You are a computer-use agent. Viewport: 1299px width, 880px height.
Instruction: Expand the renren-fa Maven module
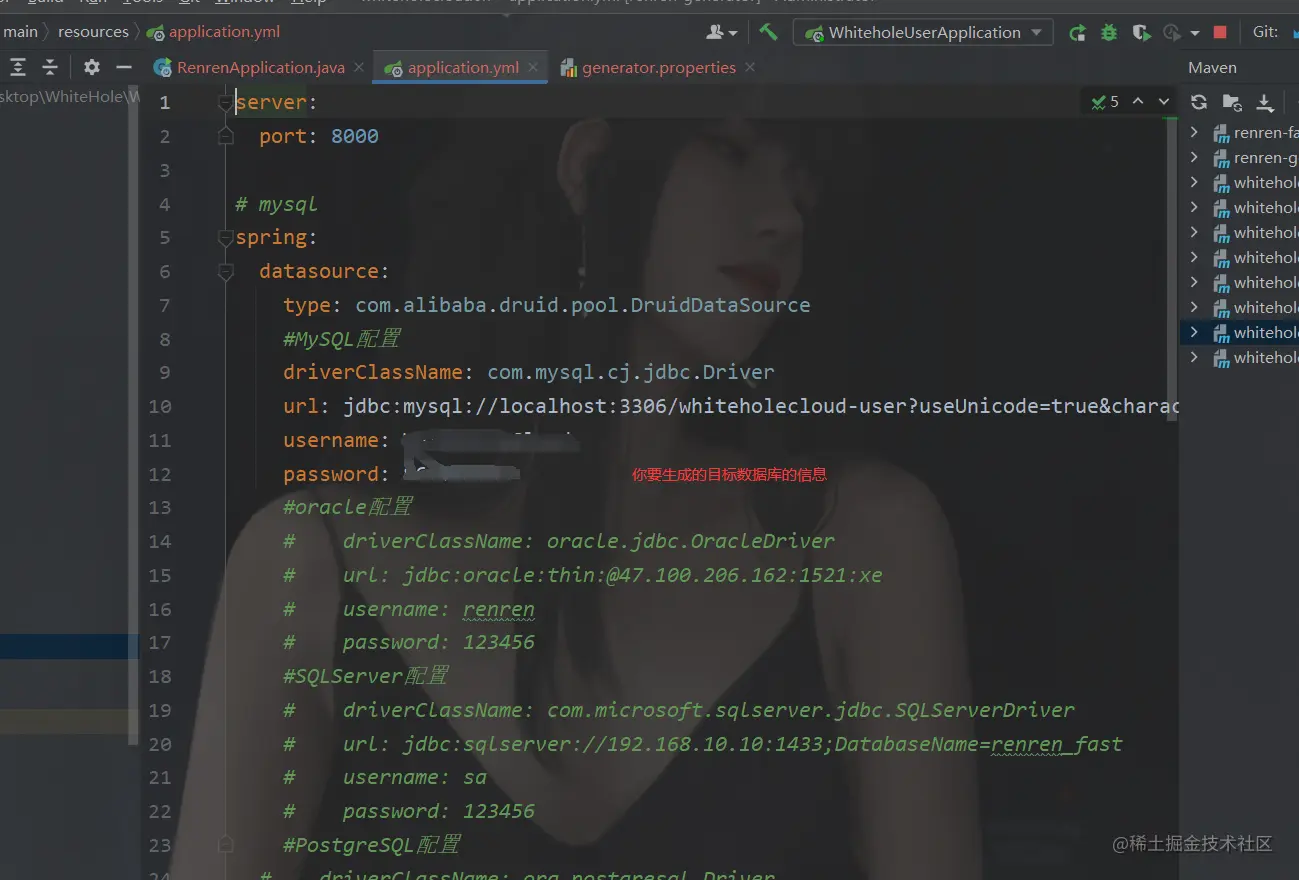(1193, 132)
